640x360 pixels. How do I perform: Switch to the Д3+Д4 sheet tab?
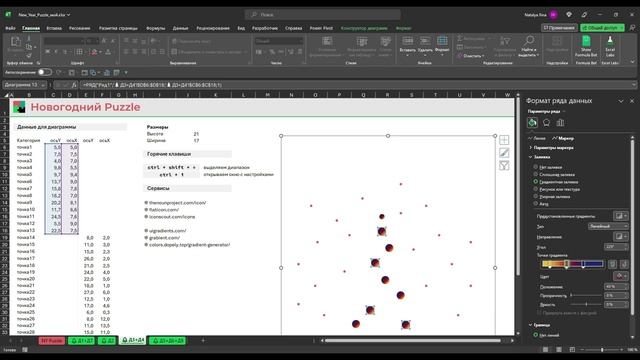[133, 340]
